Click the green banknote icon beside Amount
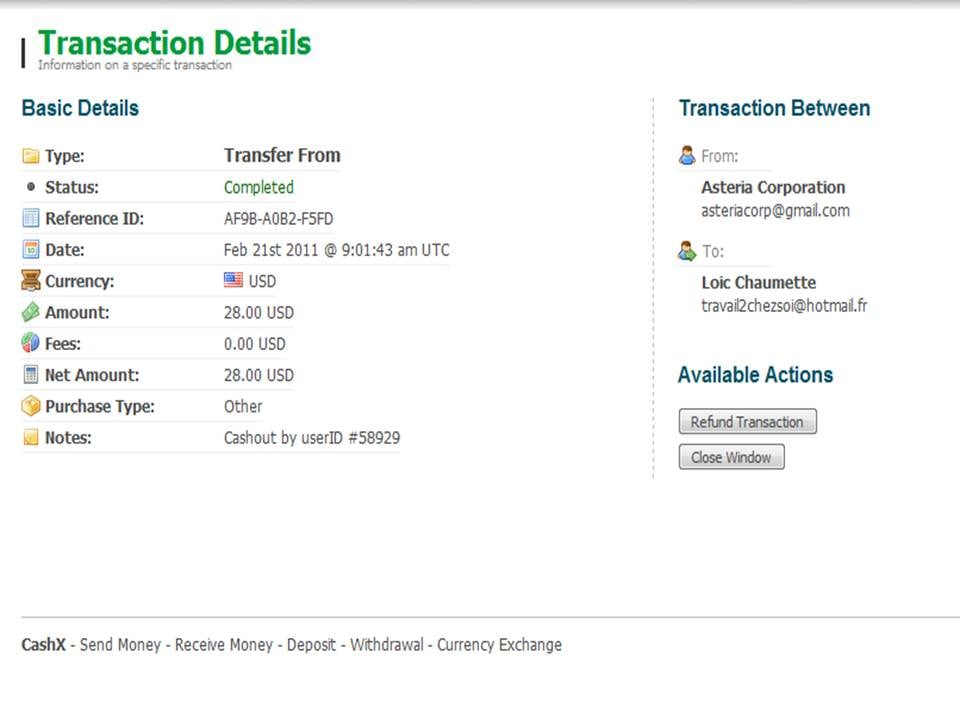960x720 pixels. click(31, 312)
